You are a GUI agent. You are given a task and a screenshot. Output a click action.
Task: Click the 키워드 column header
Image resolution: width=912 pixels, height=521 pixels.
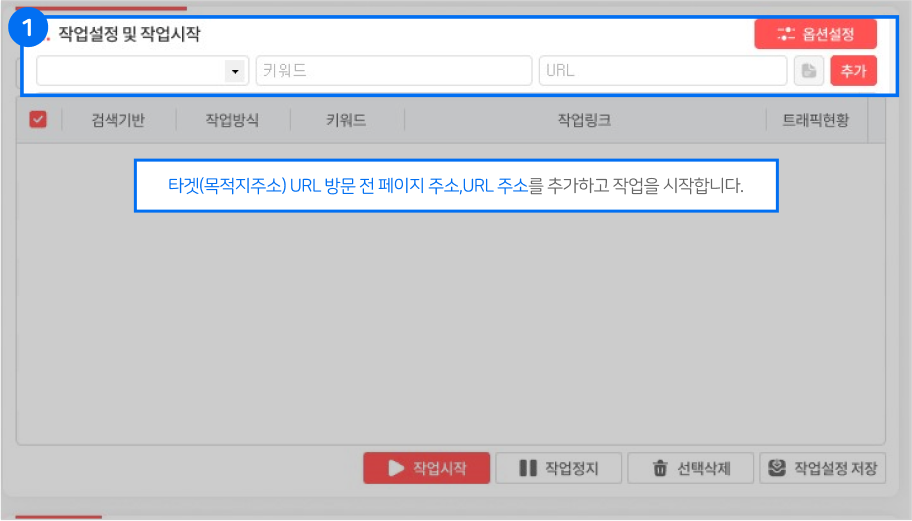[x=346, y=120]
